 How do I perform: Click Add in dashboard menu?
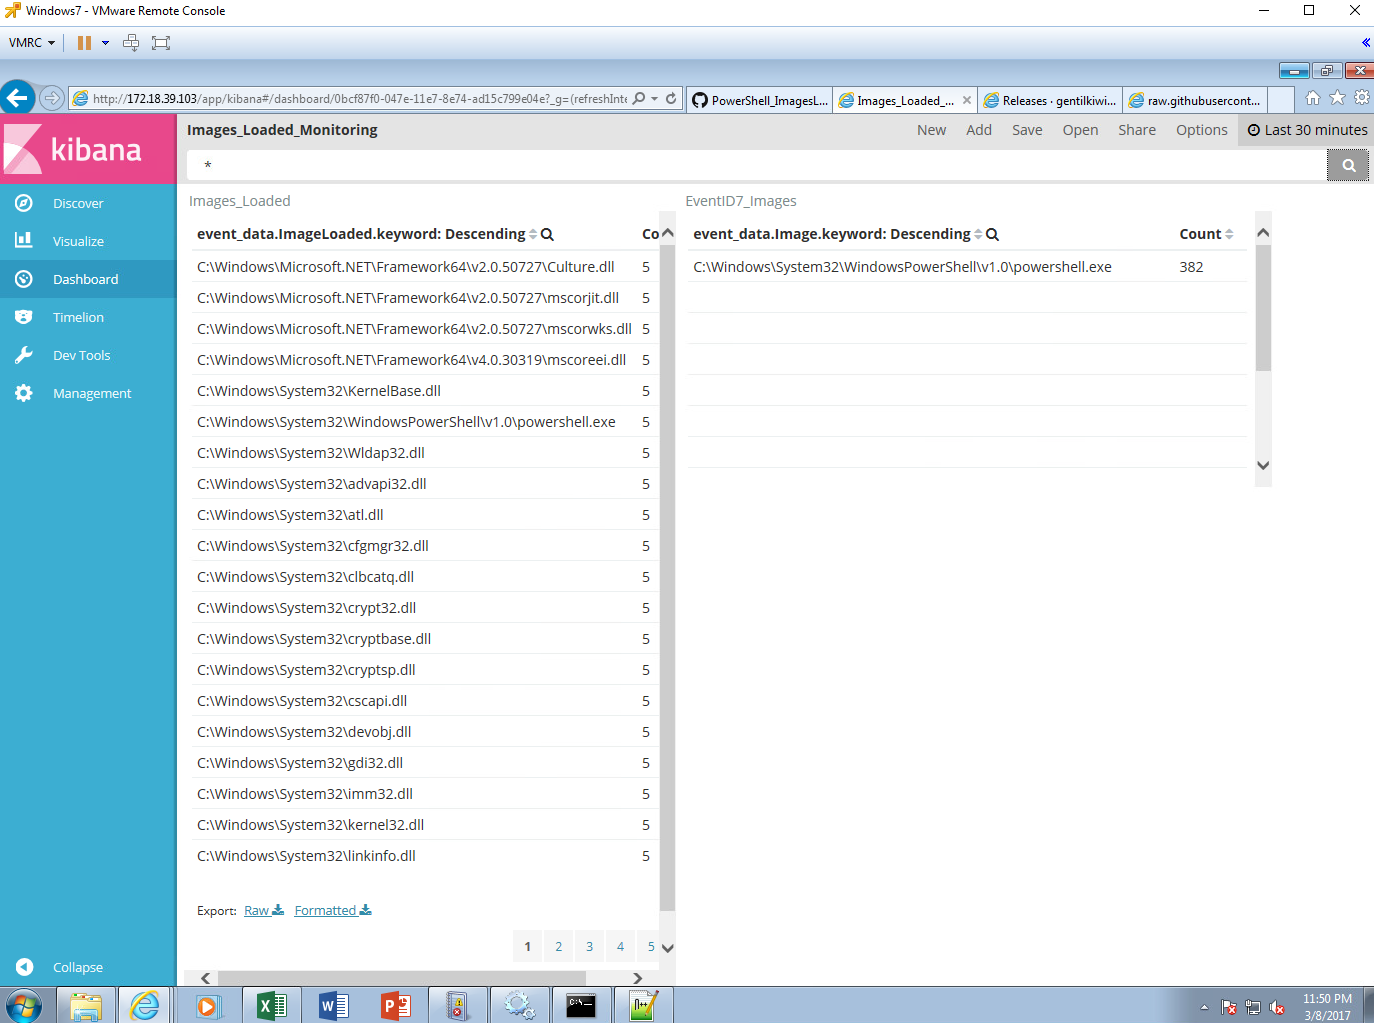[x=979, y=130]
